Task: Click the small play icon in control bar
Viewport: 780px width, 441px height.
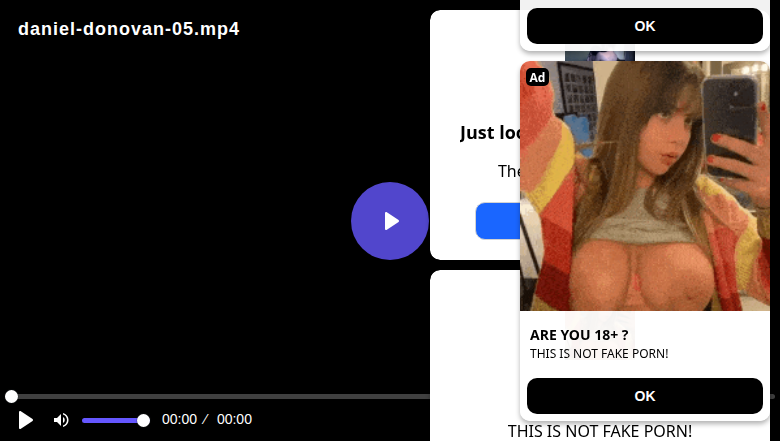Action: point(25,420)
